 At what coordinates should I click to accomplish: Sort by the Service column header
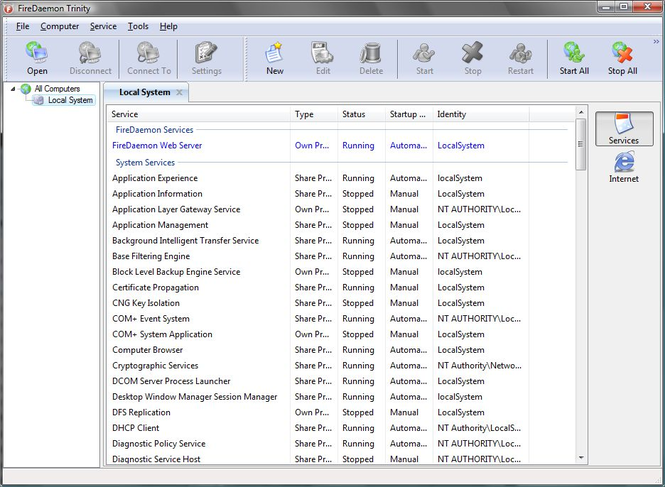pos(198,114)
